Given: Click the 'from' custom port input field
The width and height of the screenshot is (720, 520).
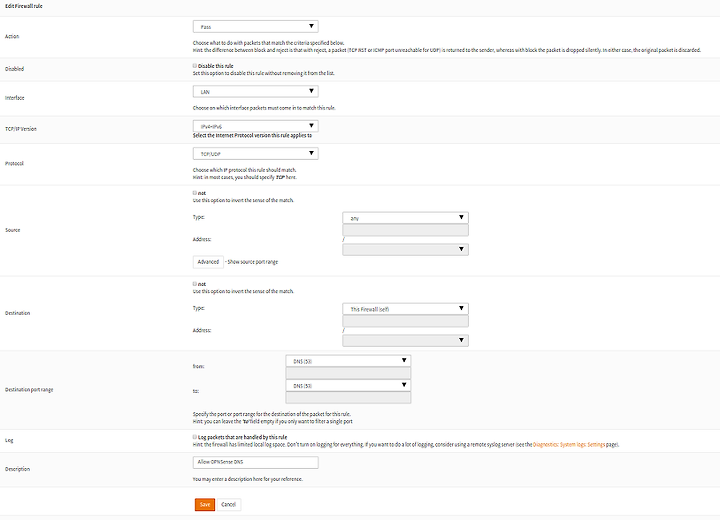Looking at the screenshot, I should click(348, 373).
